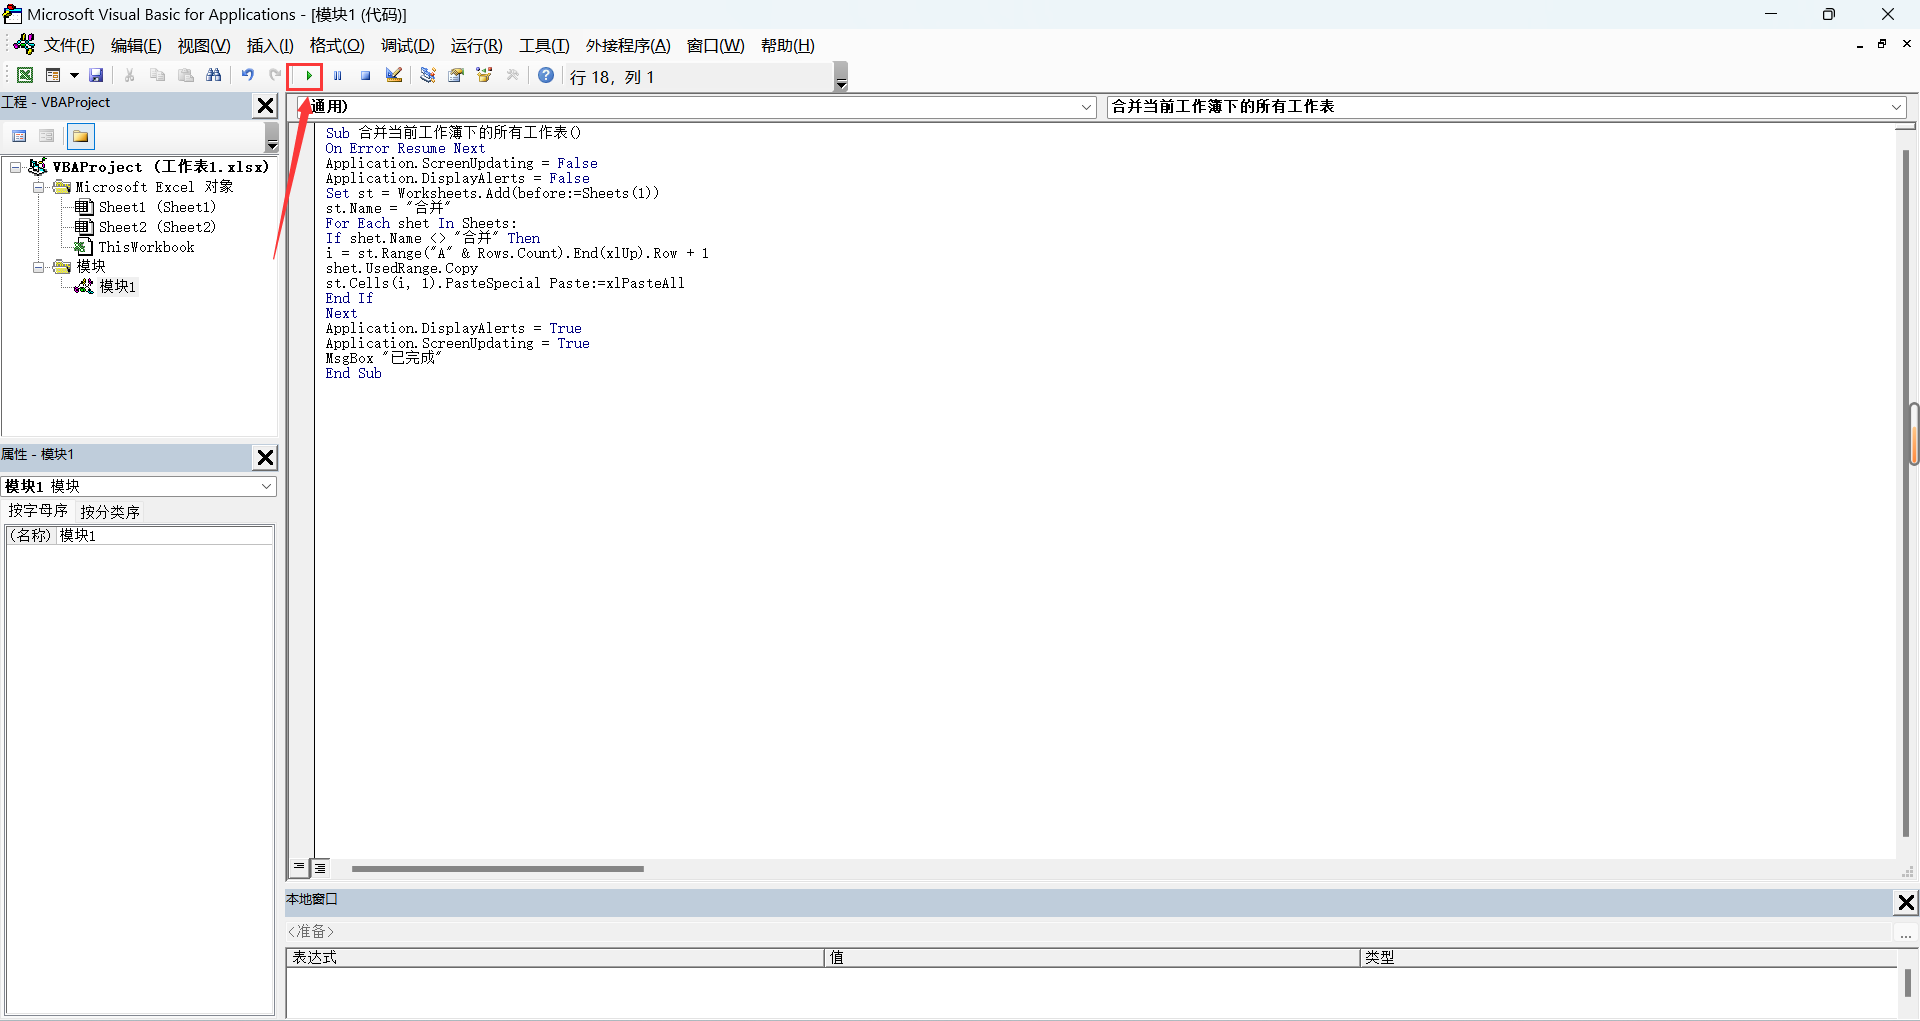Toggle Folders view in project panel
The image size is (1920, 1021).
point(81,136)
